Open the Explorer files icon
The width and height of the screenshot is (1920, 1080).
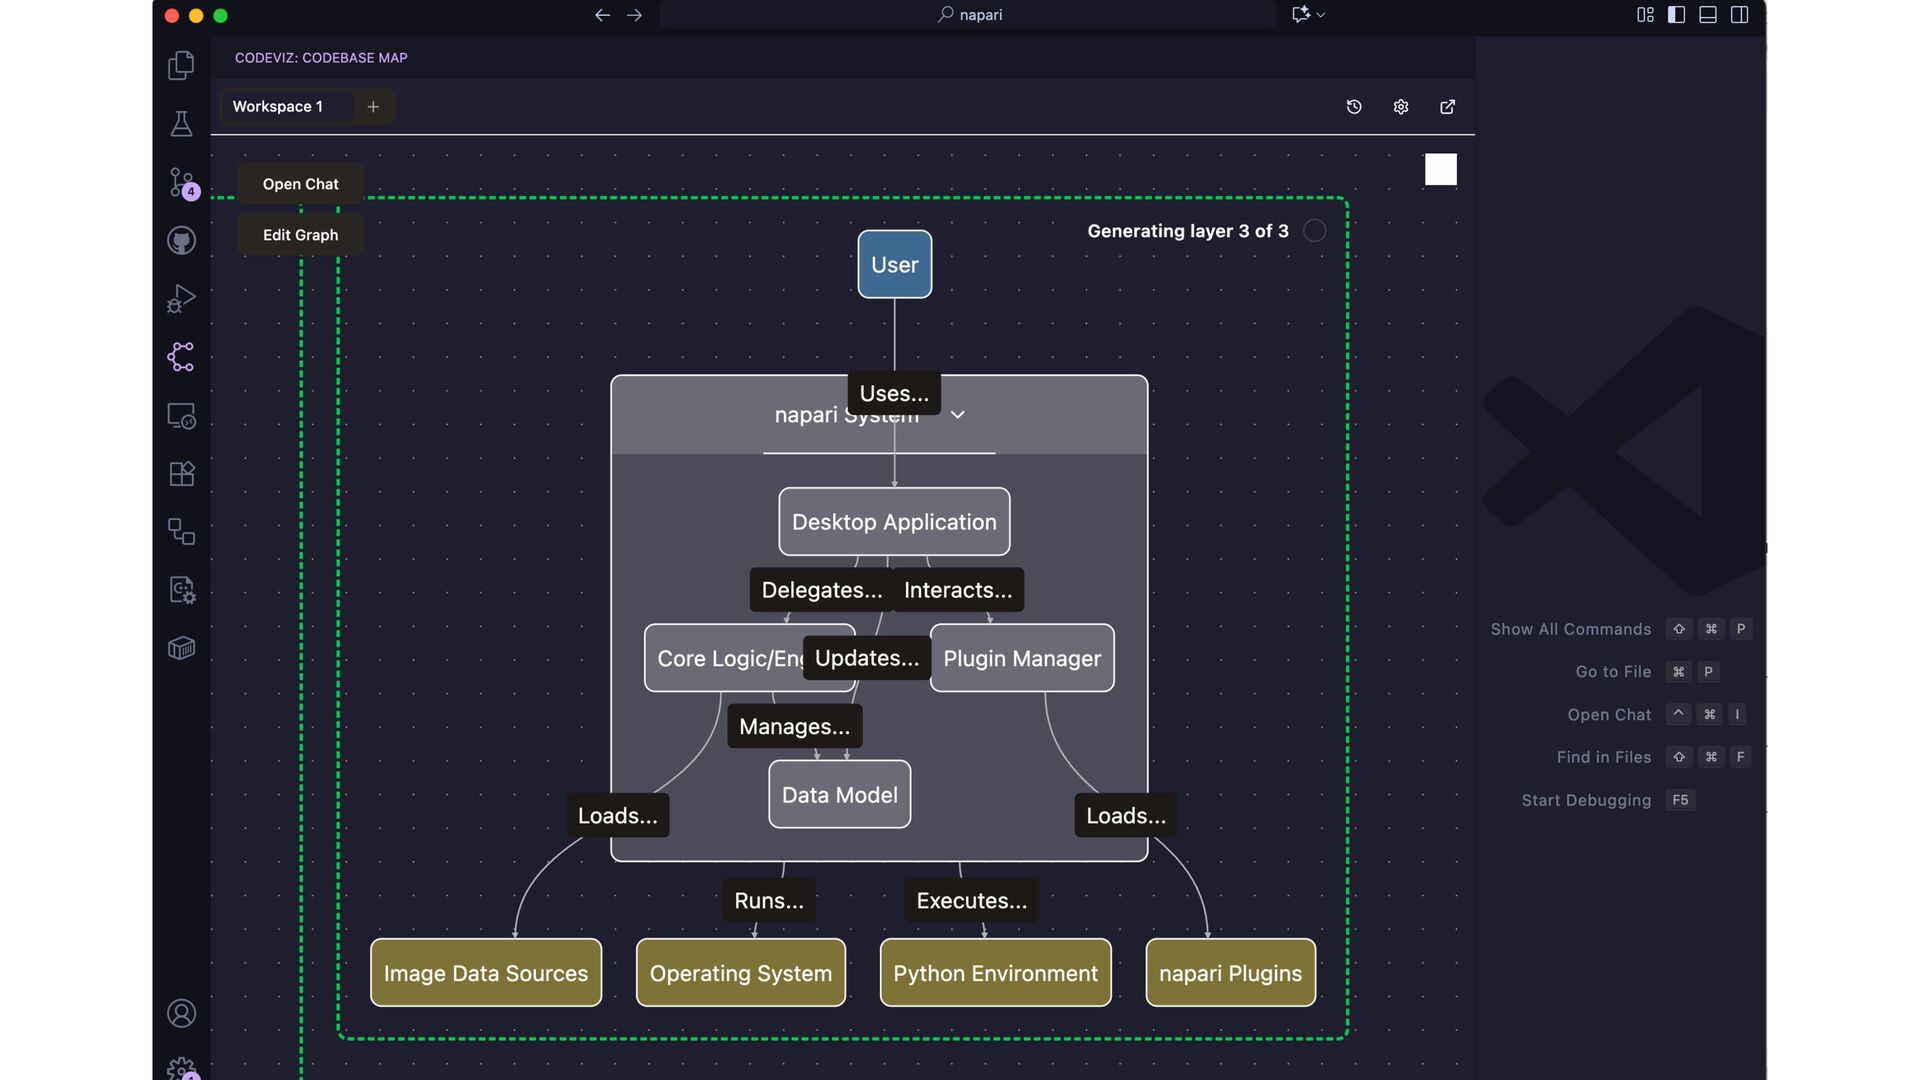tap(181, 66)
